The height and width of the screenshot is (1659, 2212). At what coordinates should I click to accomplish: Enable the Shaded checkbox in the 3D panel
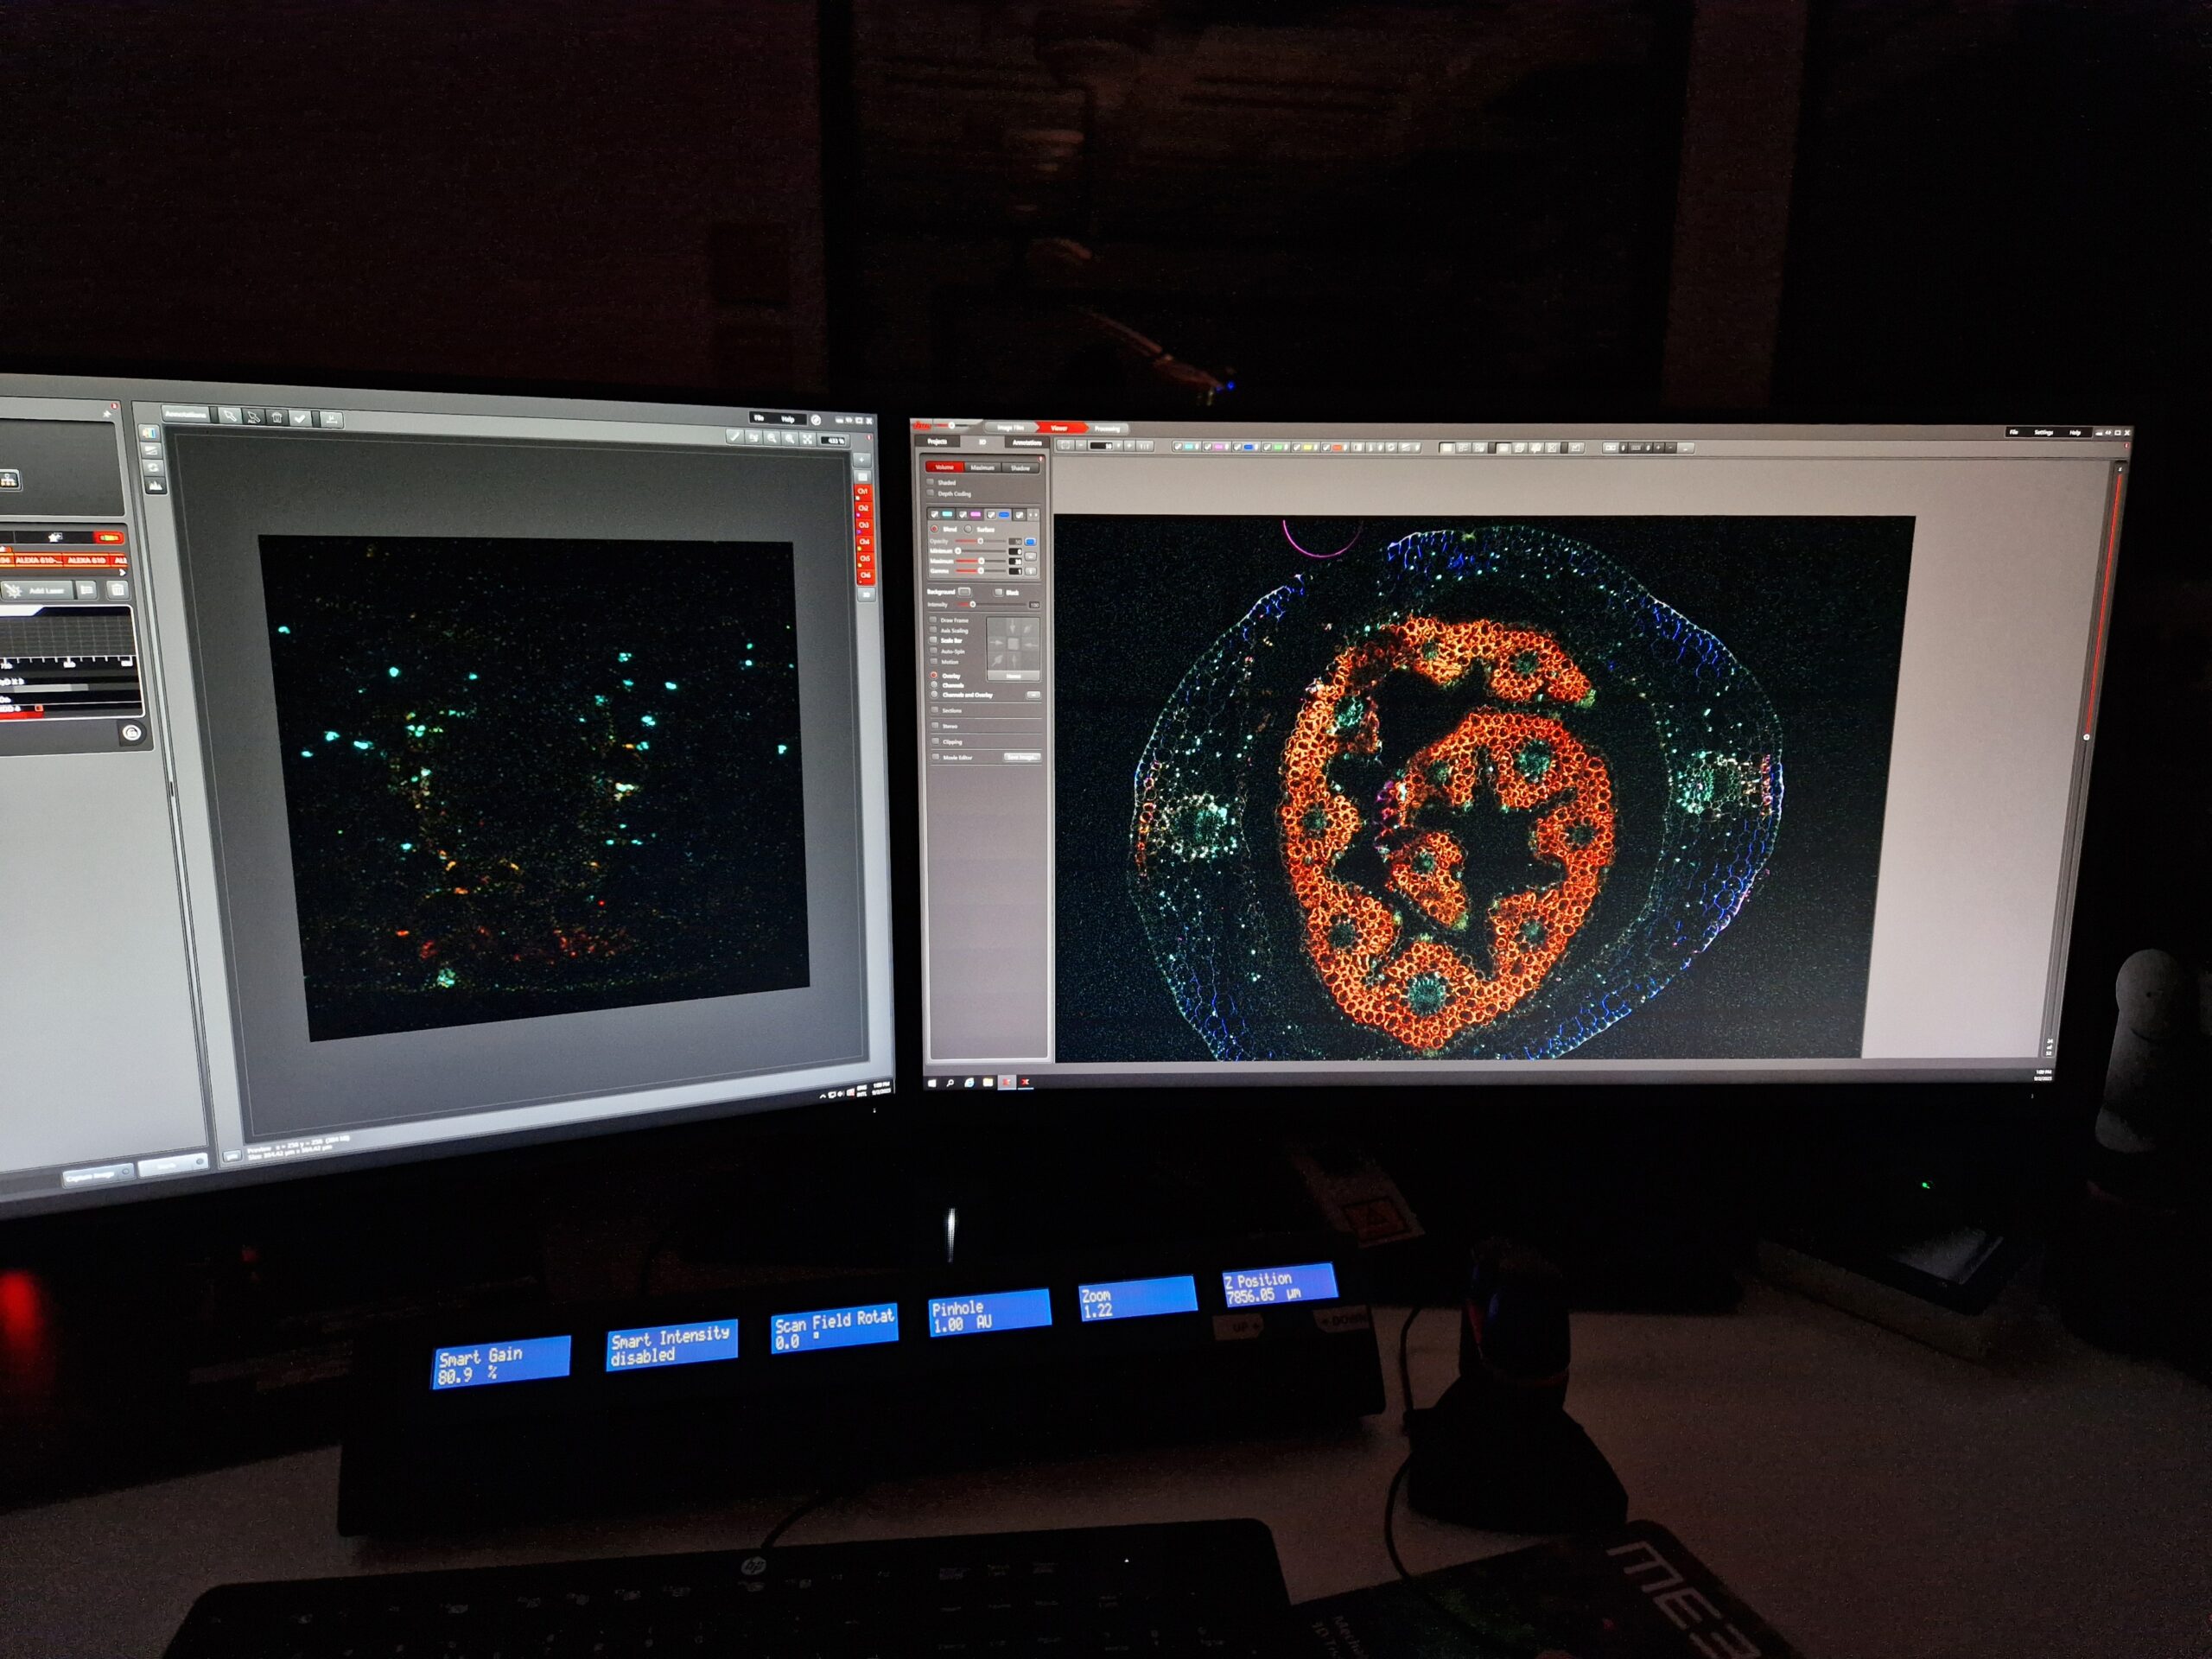(931, 483)
